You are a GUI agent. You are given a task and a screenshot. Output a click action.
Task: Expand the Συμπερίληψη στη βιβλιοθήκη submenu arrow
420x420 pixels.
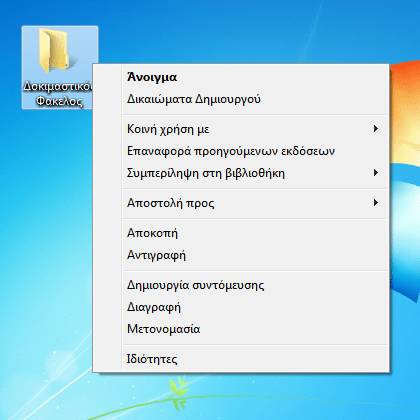click(376, 173)
